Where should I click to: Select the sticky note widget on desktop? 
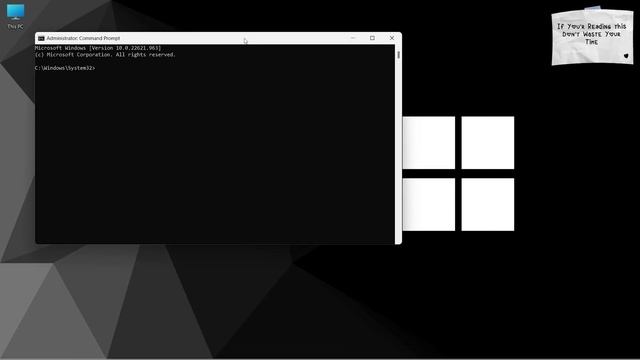(x=592, y=36)
